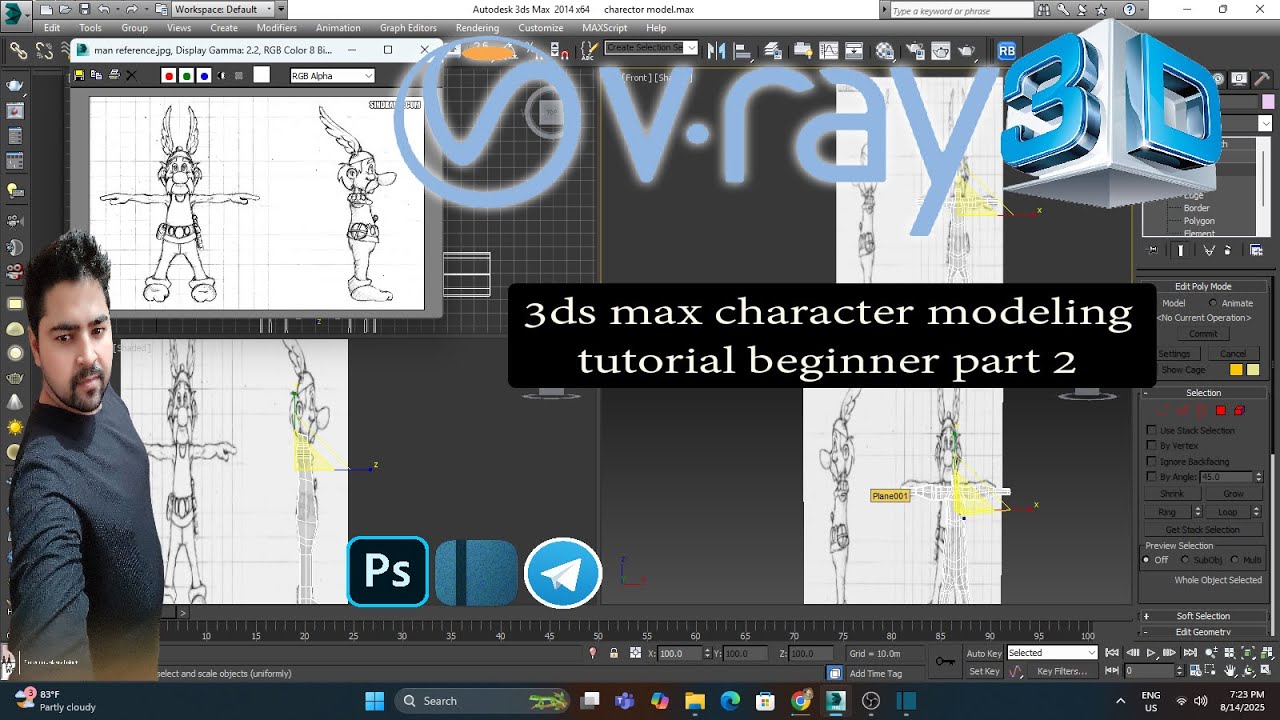This screenshot has height=720, width=1280.
Task: Select the Animate radio button in Edit Poly Mode
Action: [1214, 303]
